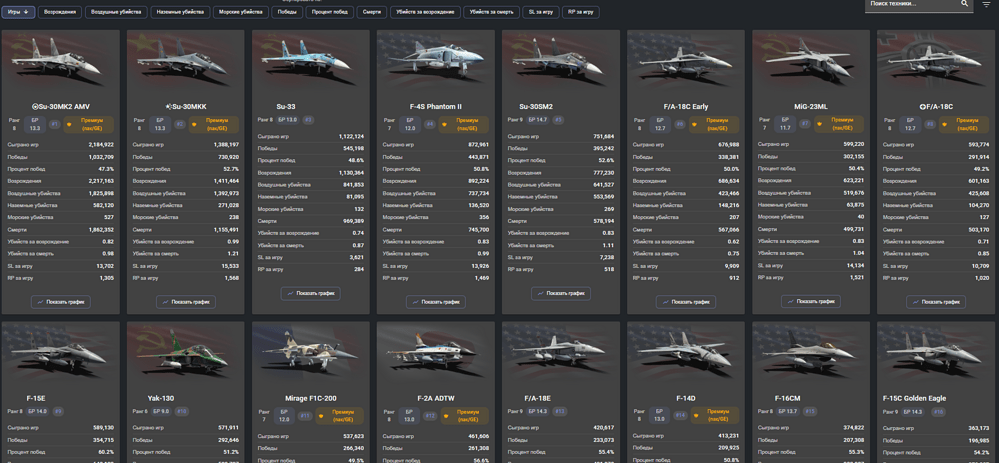Click the Premium badge on F-2A ADTW card
The width and height of the screenshot is (999, 463).
pyautogui.click(x=464, y=415)
